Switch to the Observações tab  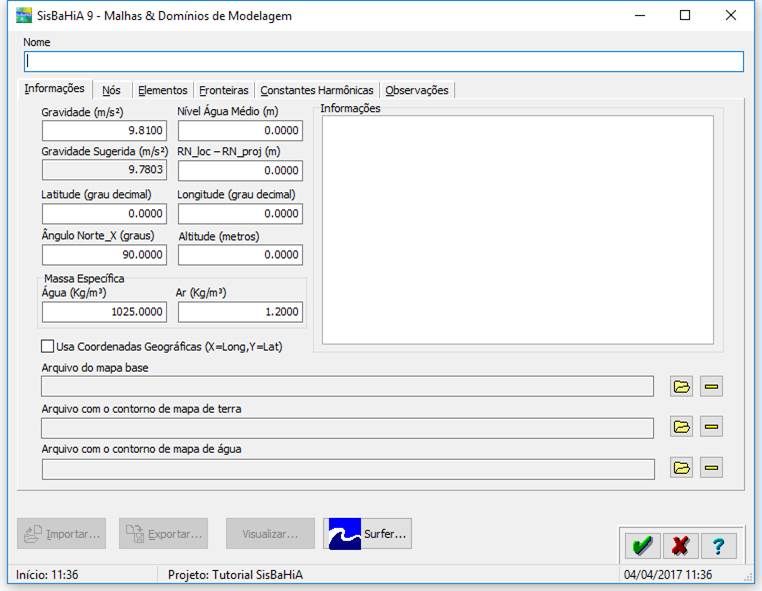click(417, 90)
